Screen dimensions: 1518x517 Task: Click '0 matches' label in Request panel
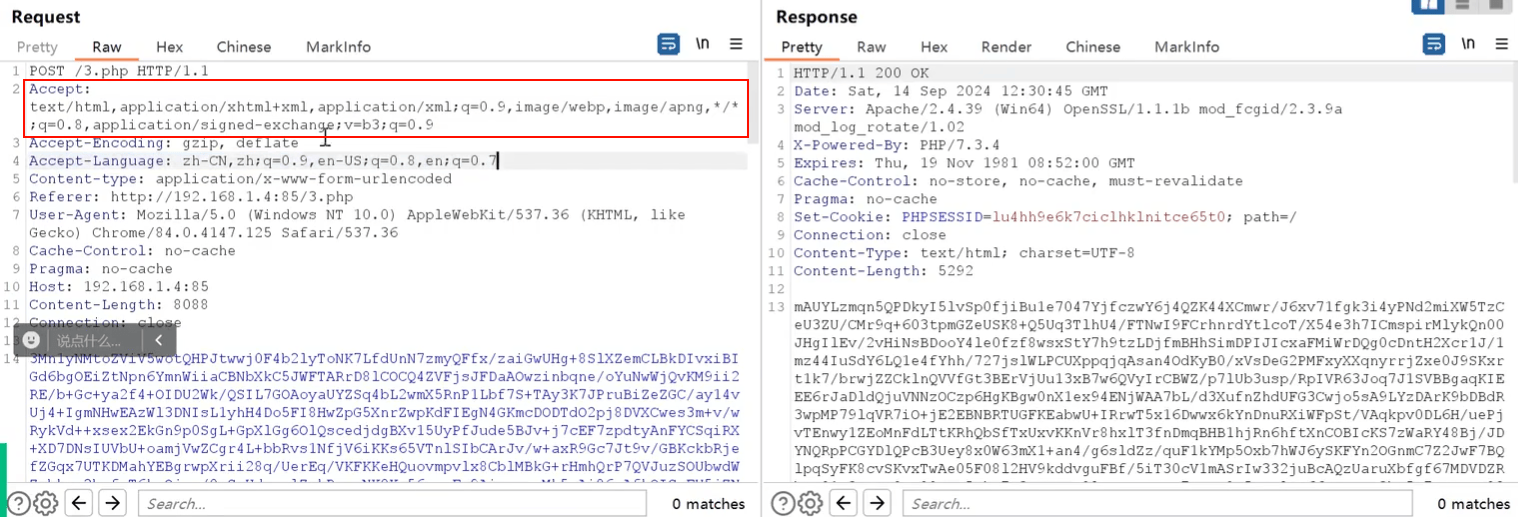tap(709, 504)
